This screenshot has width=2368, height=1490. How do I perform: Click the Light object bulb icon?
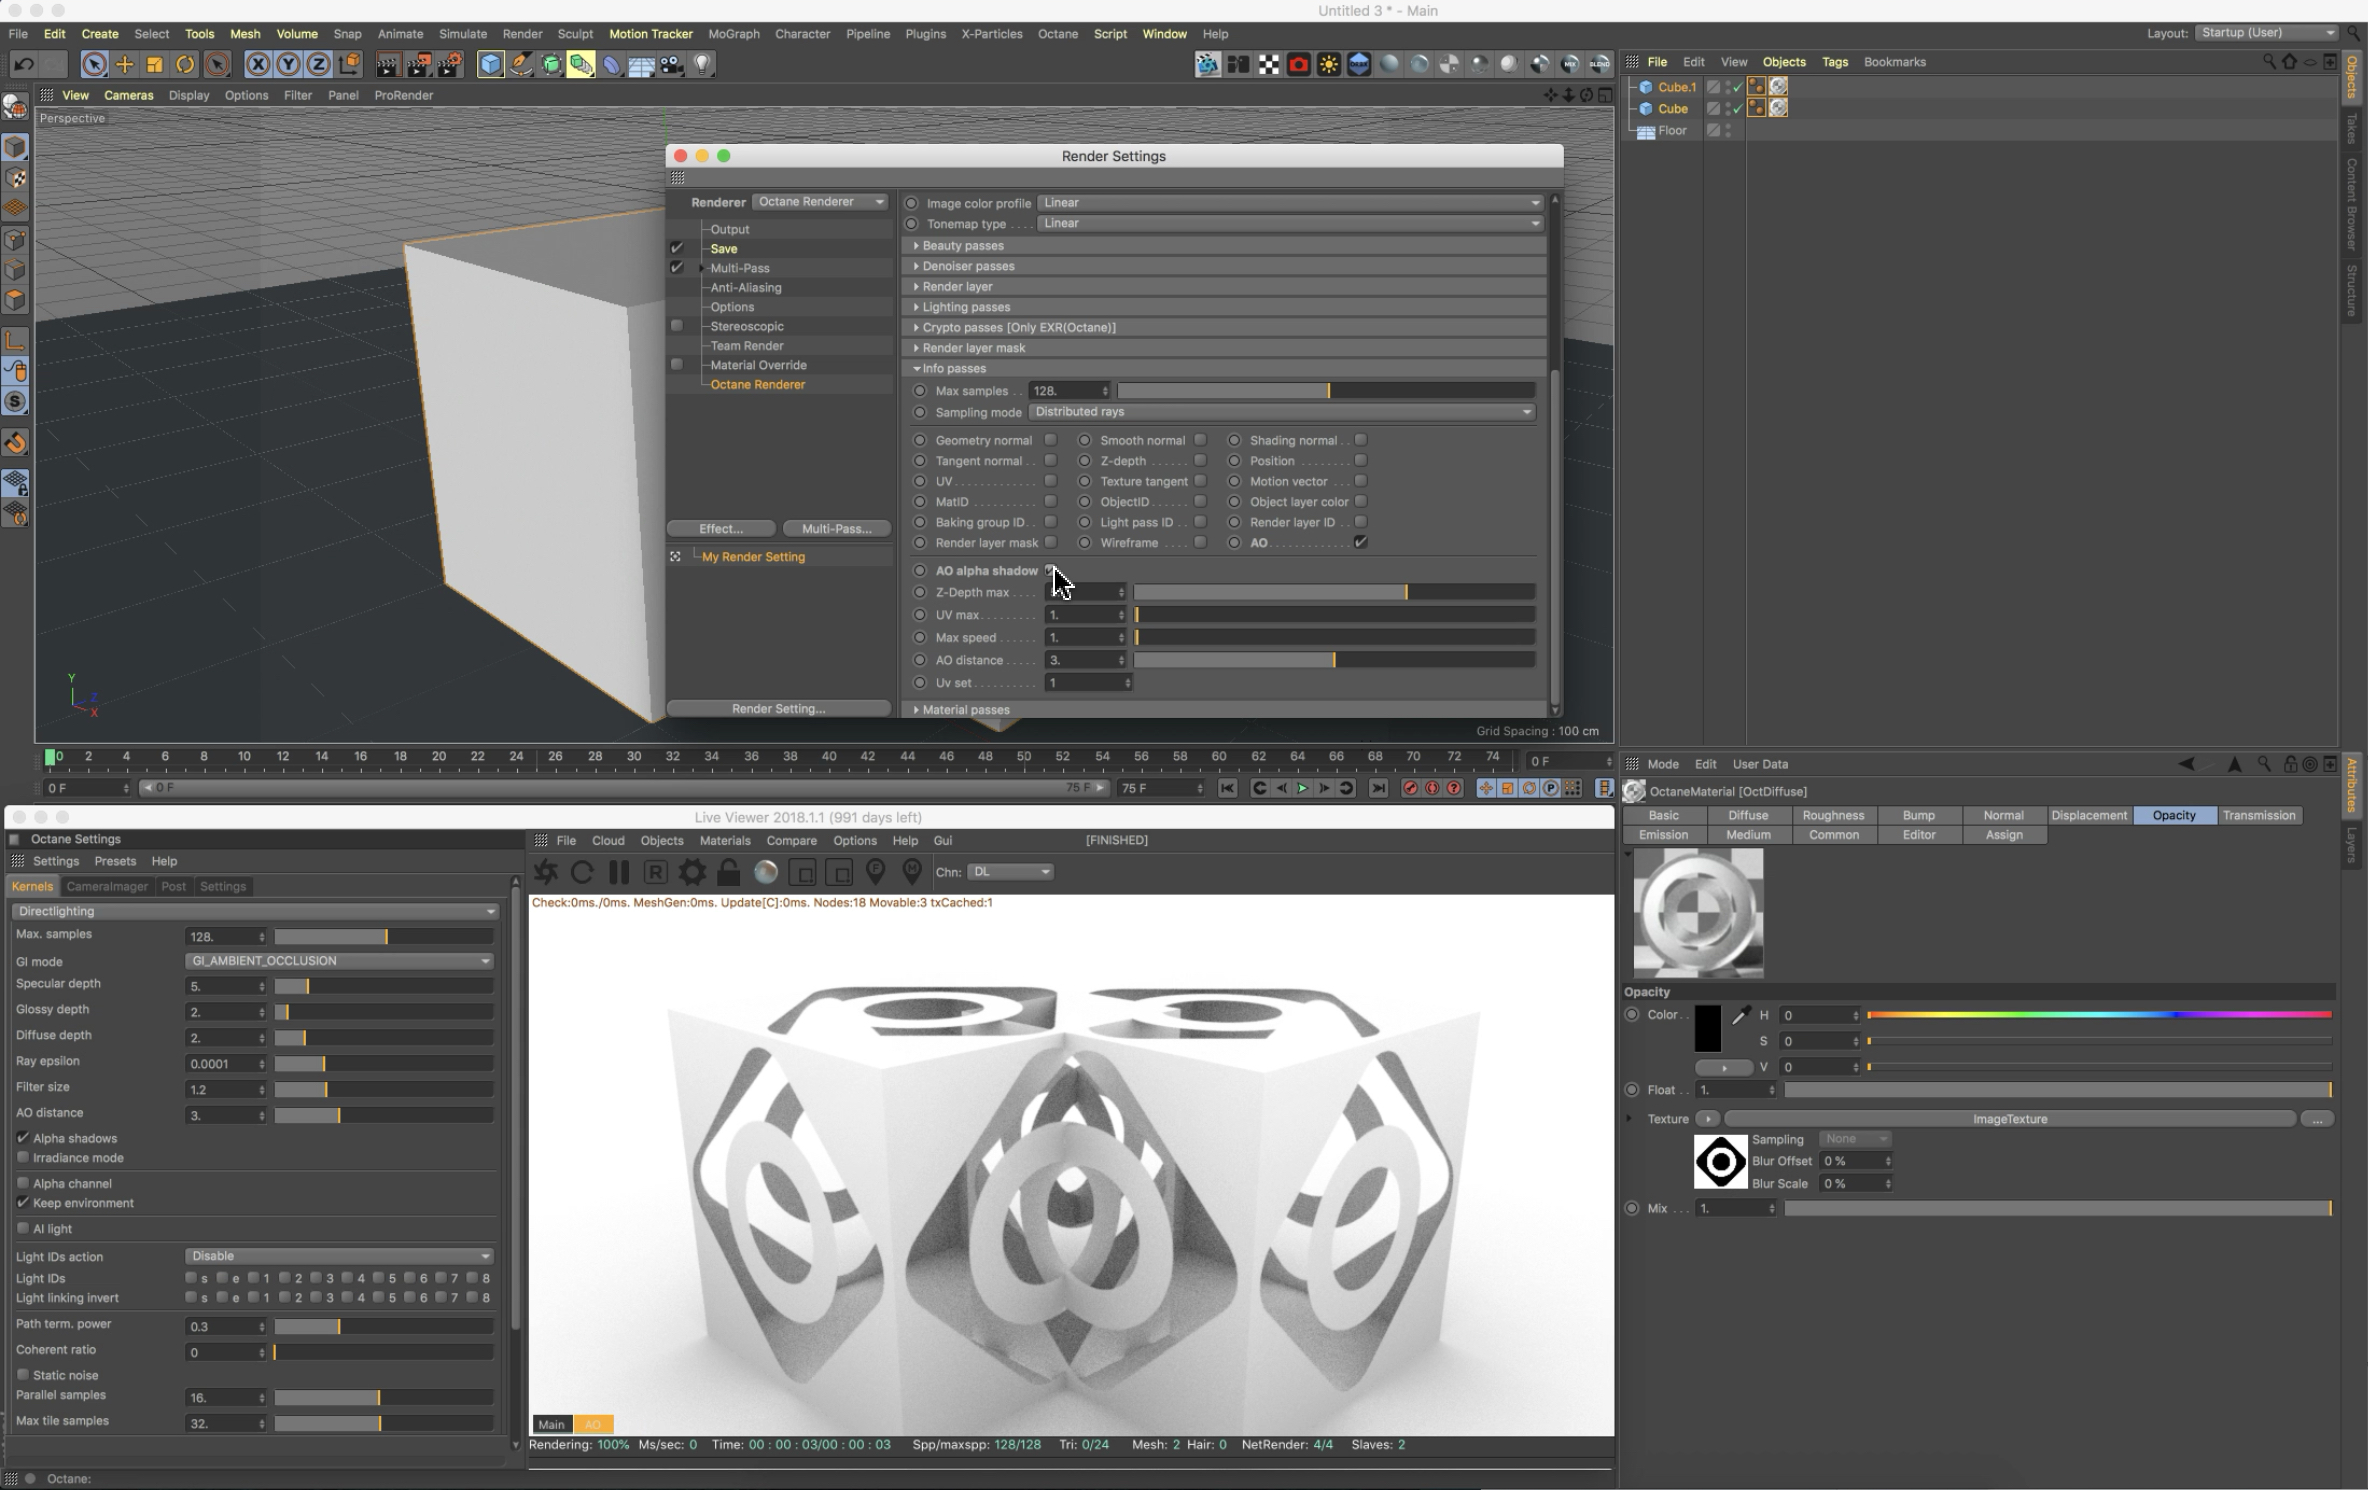[x=703, y=65]
